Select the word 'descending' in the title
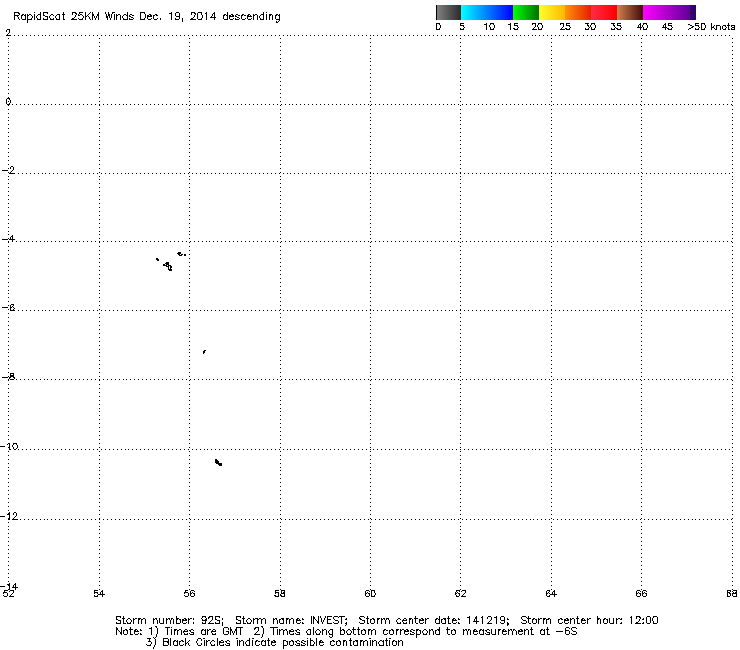Image resolution: width=740 pixels, height=650 pixels. coord(251,17)
